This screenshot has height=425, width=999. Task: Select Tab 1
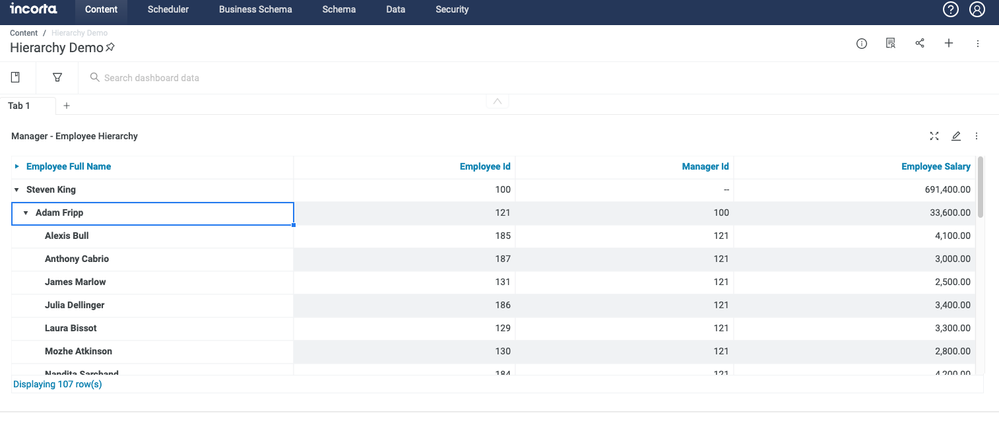click(19, 106)
